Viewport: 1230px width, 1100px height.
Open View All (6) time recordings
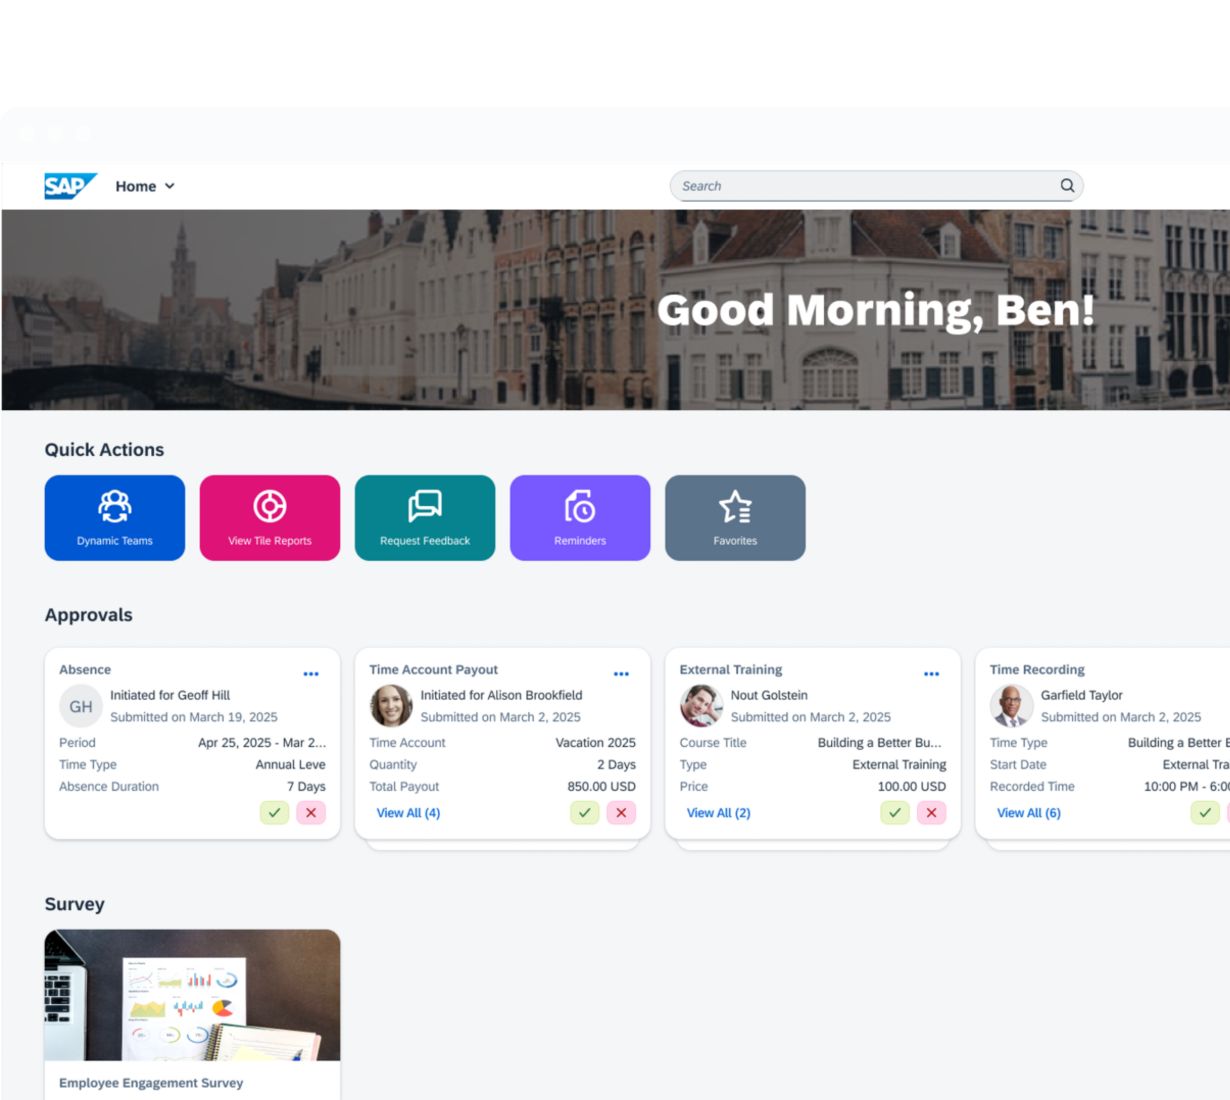tap(1028, 813)
